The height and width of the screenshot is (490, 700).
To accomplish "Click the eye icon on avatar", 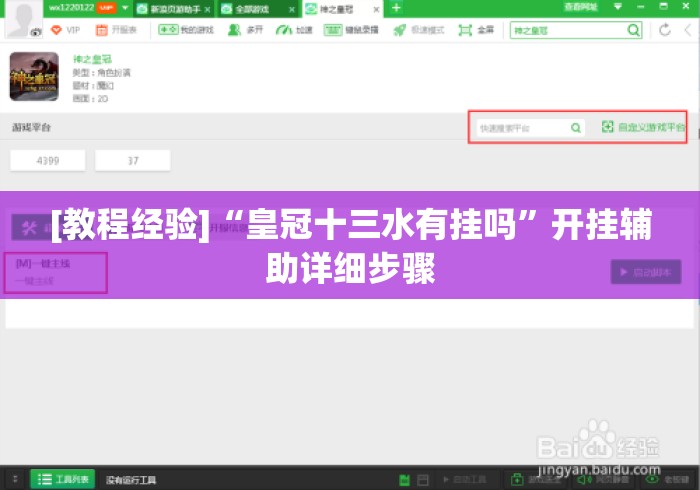I will [x=36, y=32].
